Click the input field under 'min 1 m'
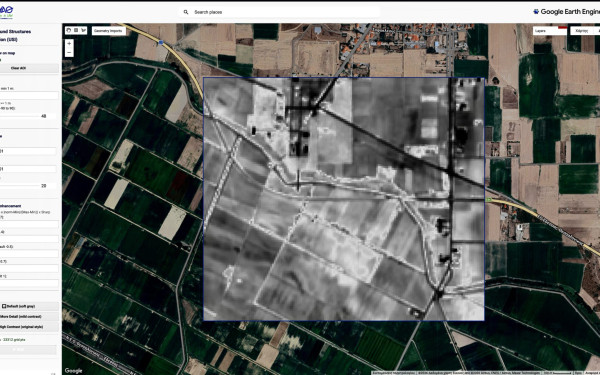The width and height of the screenshot is (600, 375). click(29, 95)
